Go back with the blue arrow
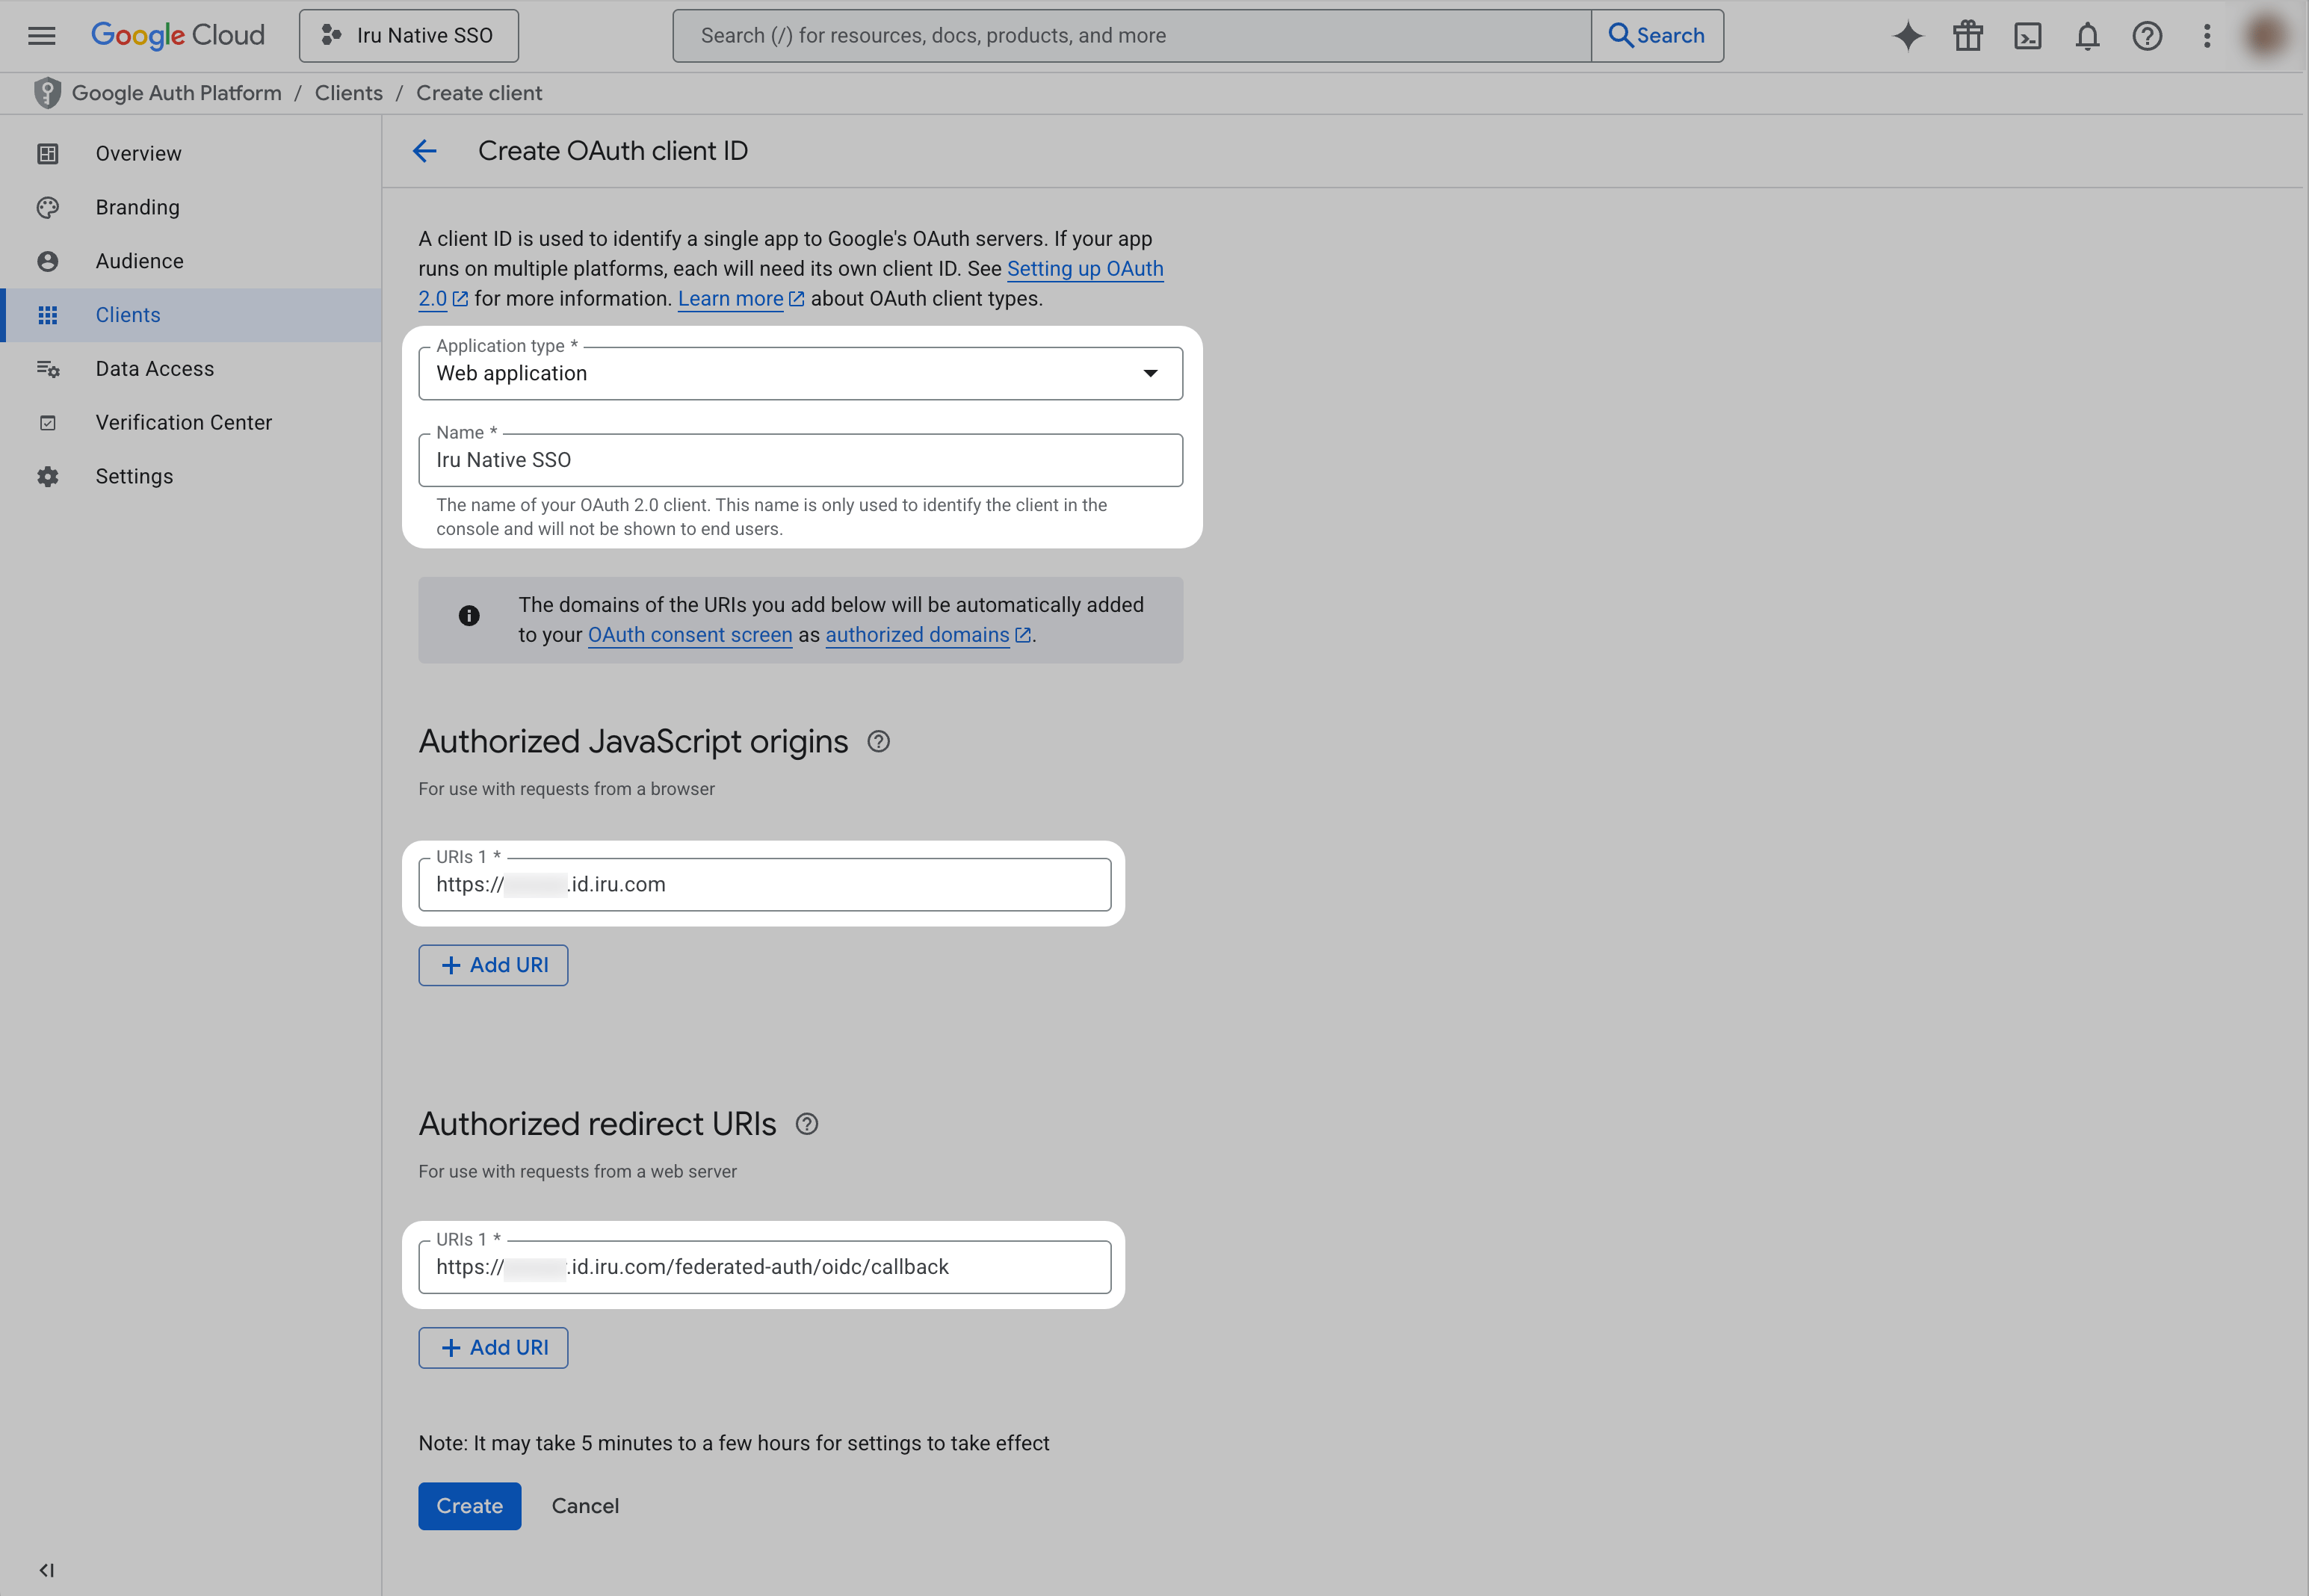 click(x=425, y=151)
